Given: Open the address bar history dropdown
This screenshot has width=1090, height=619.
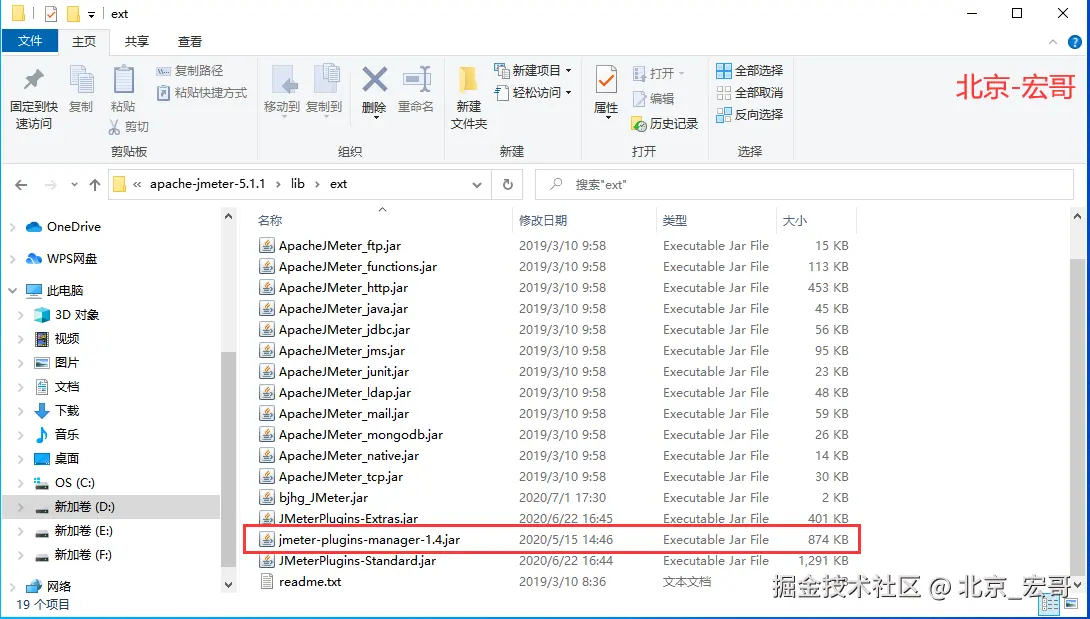Looking at the screenshot, I should pos(477,185).
